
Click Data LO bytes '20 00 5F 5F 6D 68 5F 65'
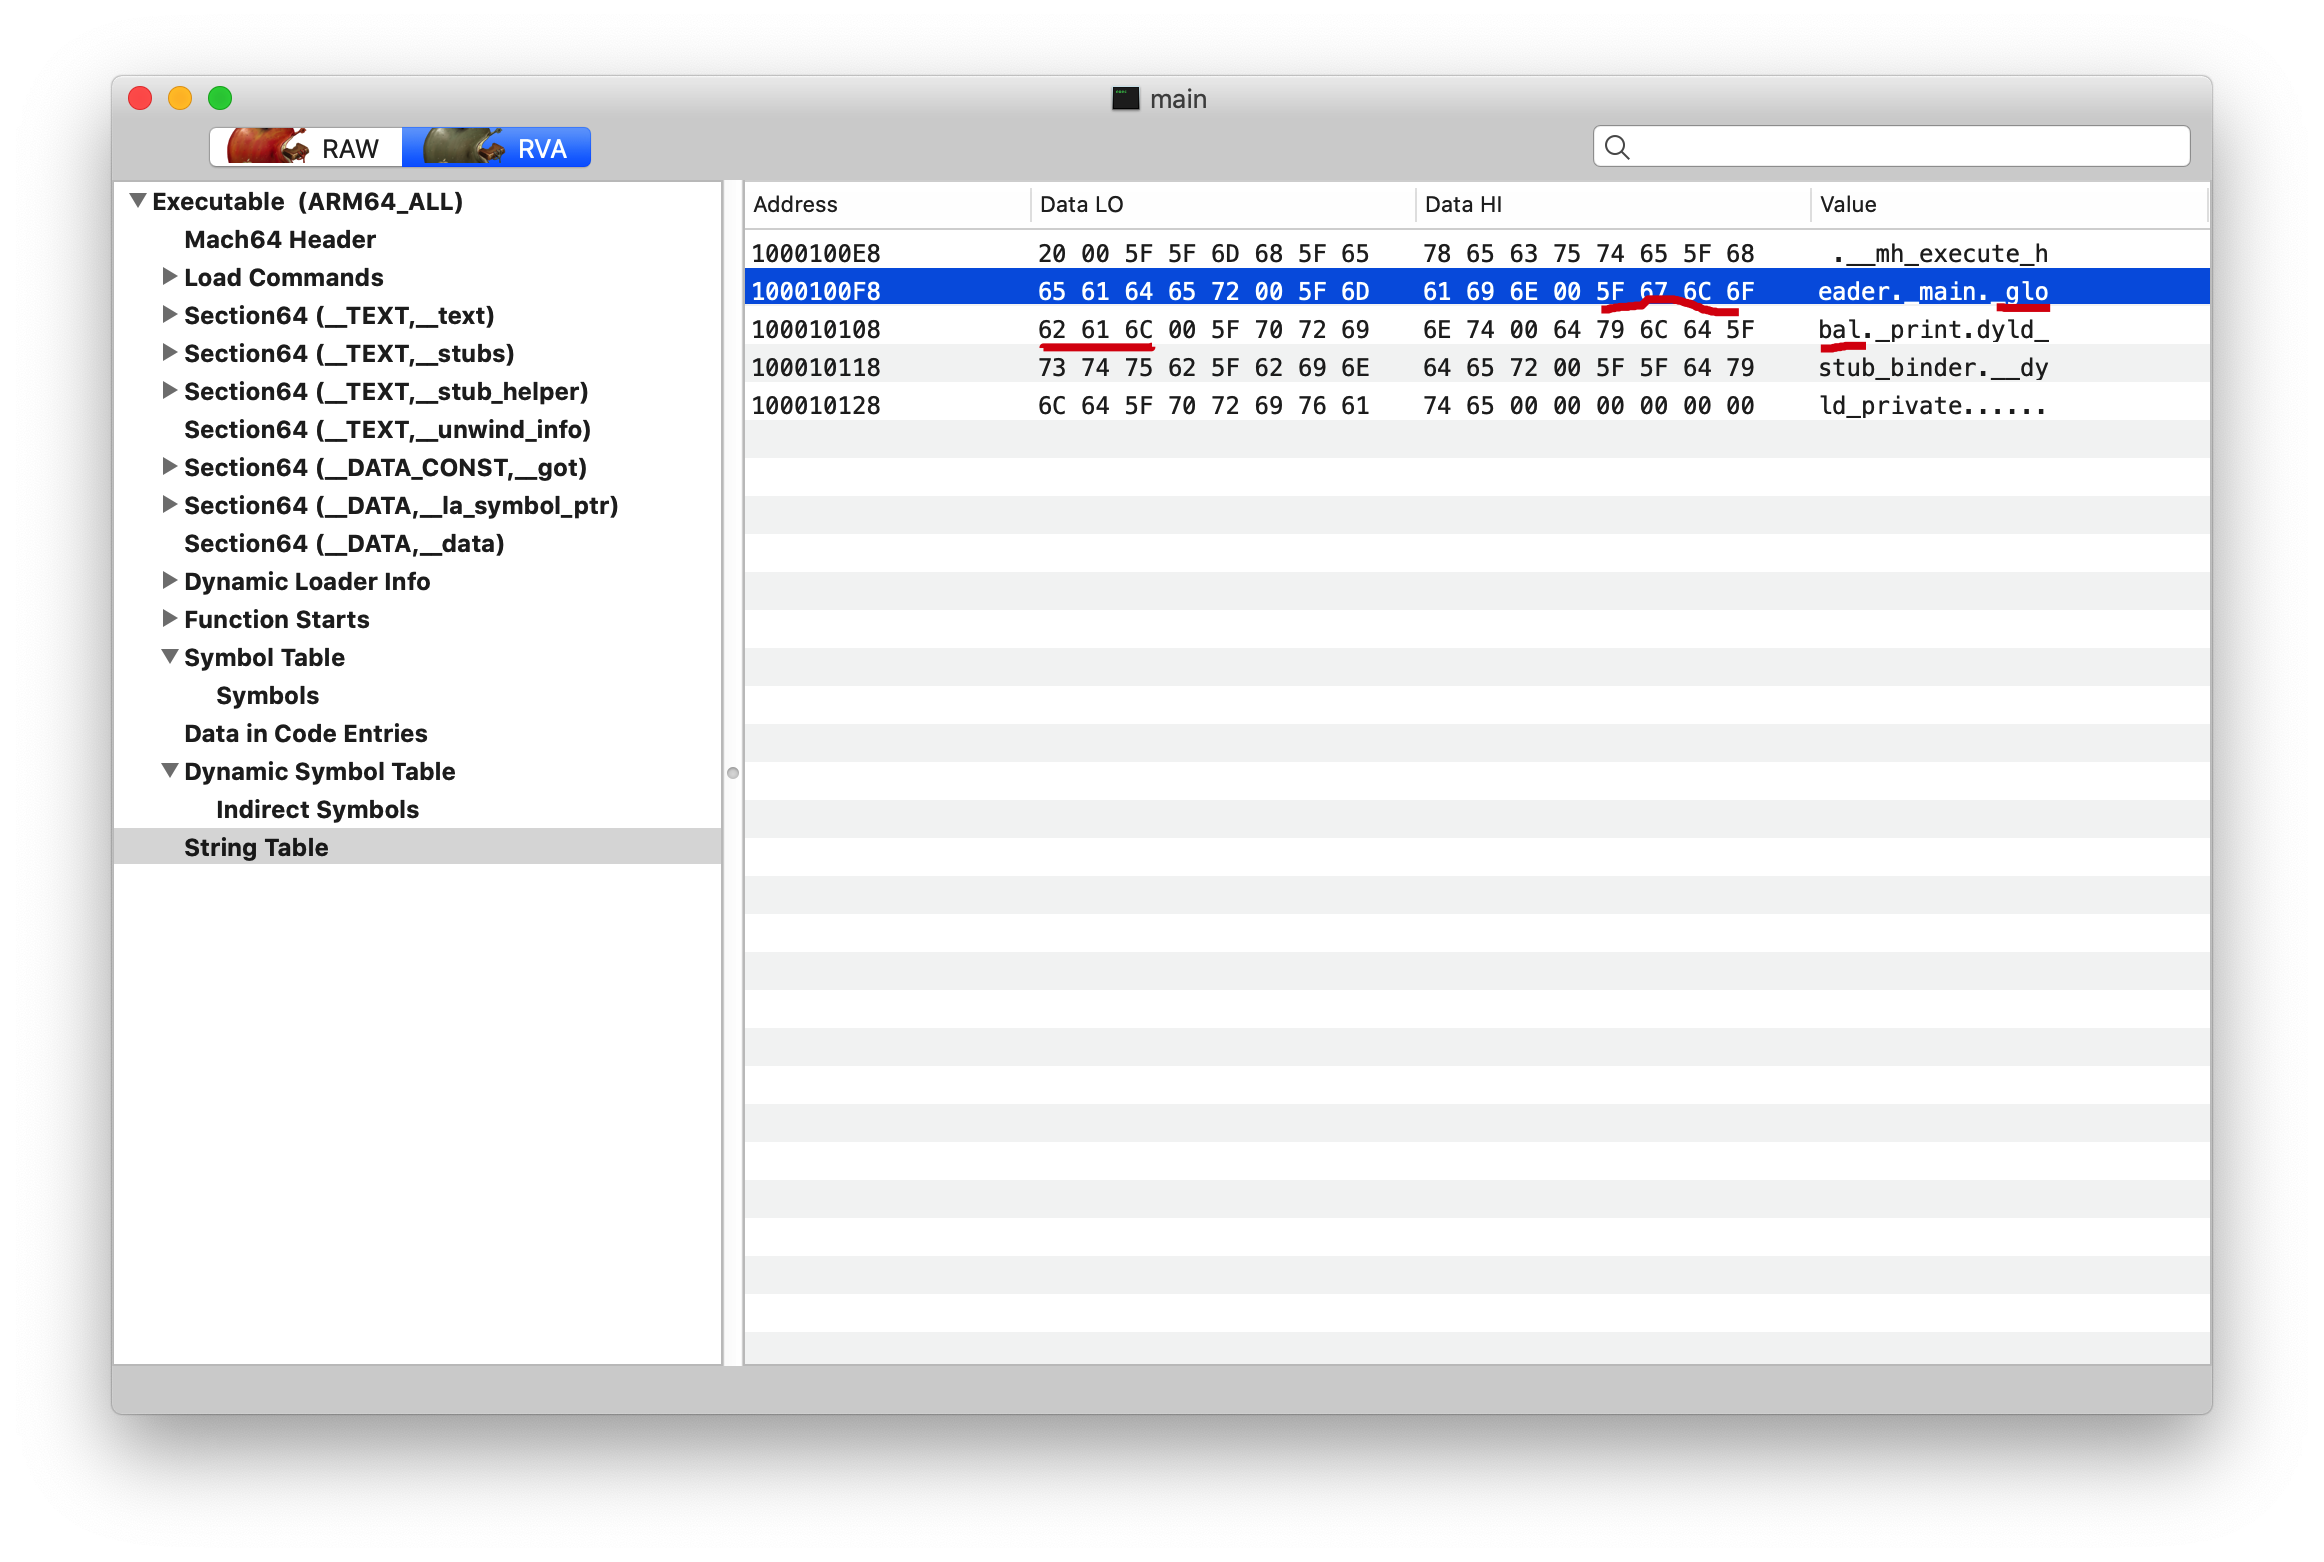tap(1203, 253)
